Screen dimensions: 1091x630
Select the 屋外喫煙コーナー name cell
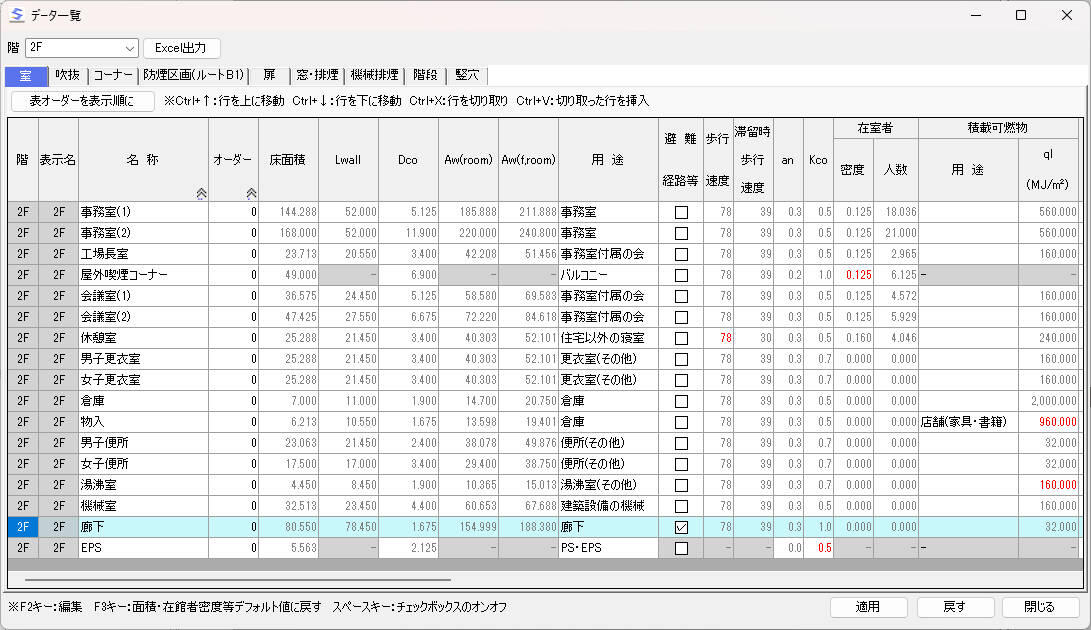click(x=143, y=274)
